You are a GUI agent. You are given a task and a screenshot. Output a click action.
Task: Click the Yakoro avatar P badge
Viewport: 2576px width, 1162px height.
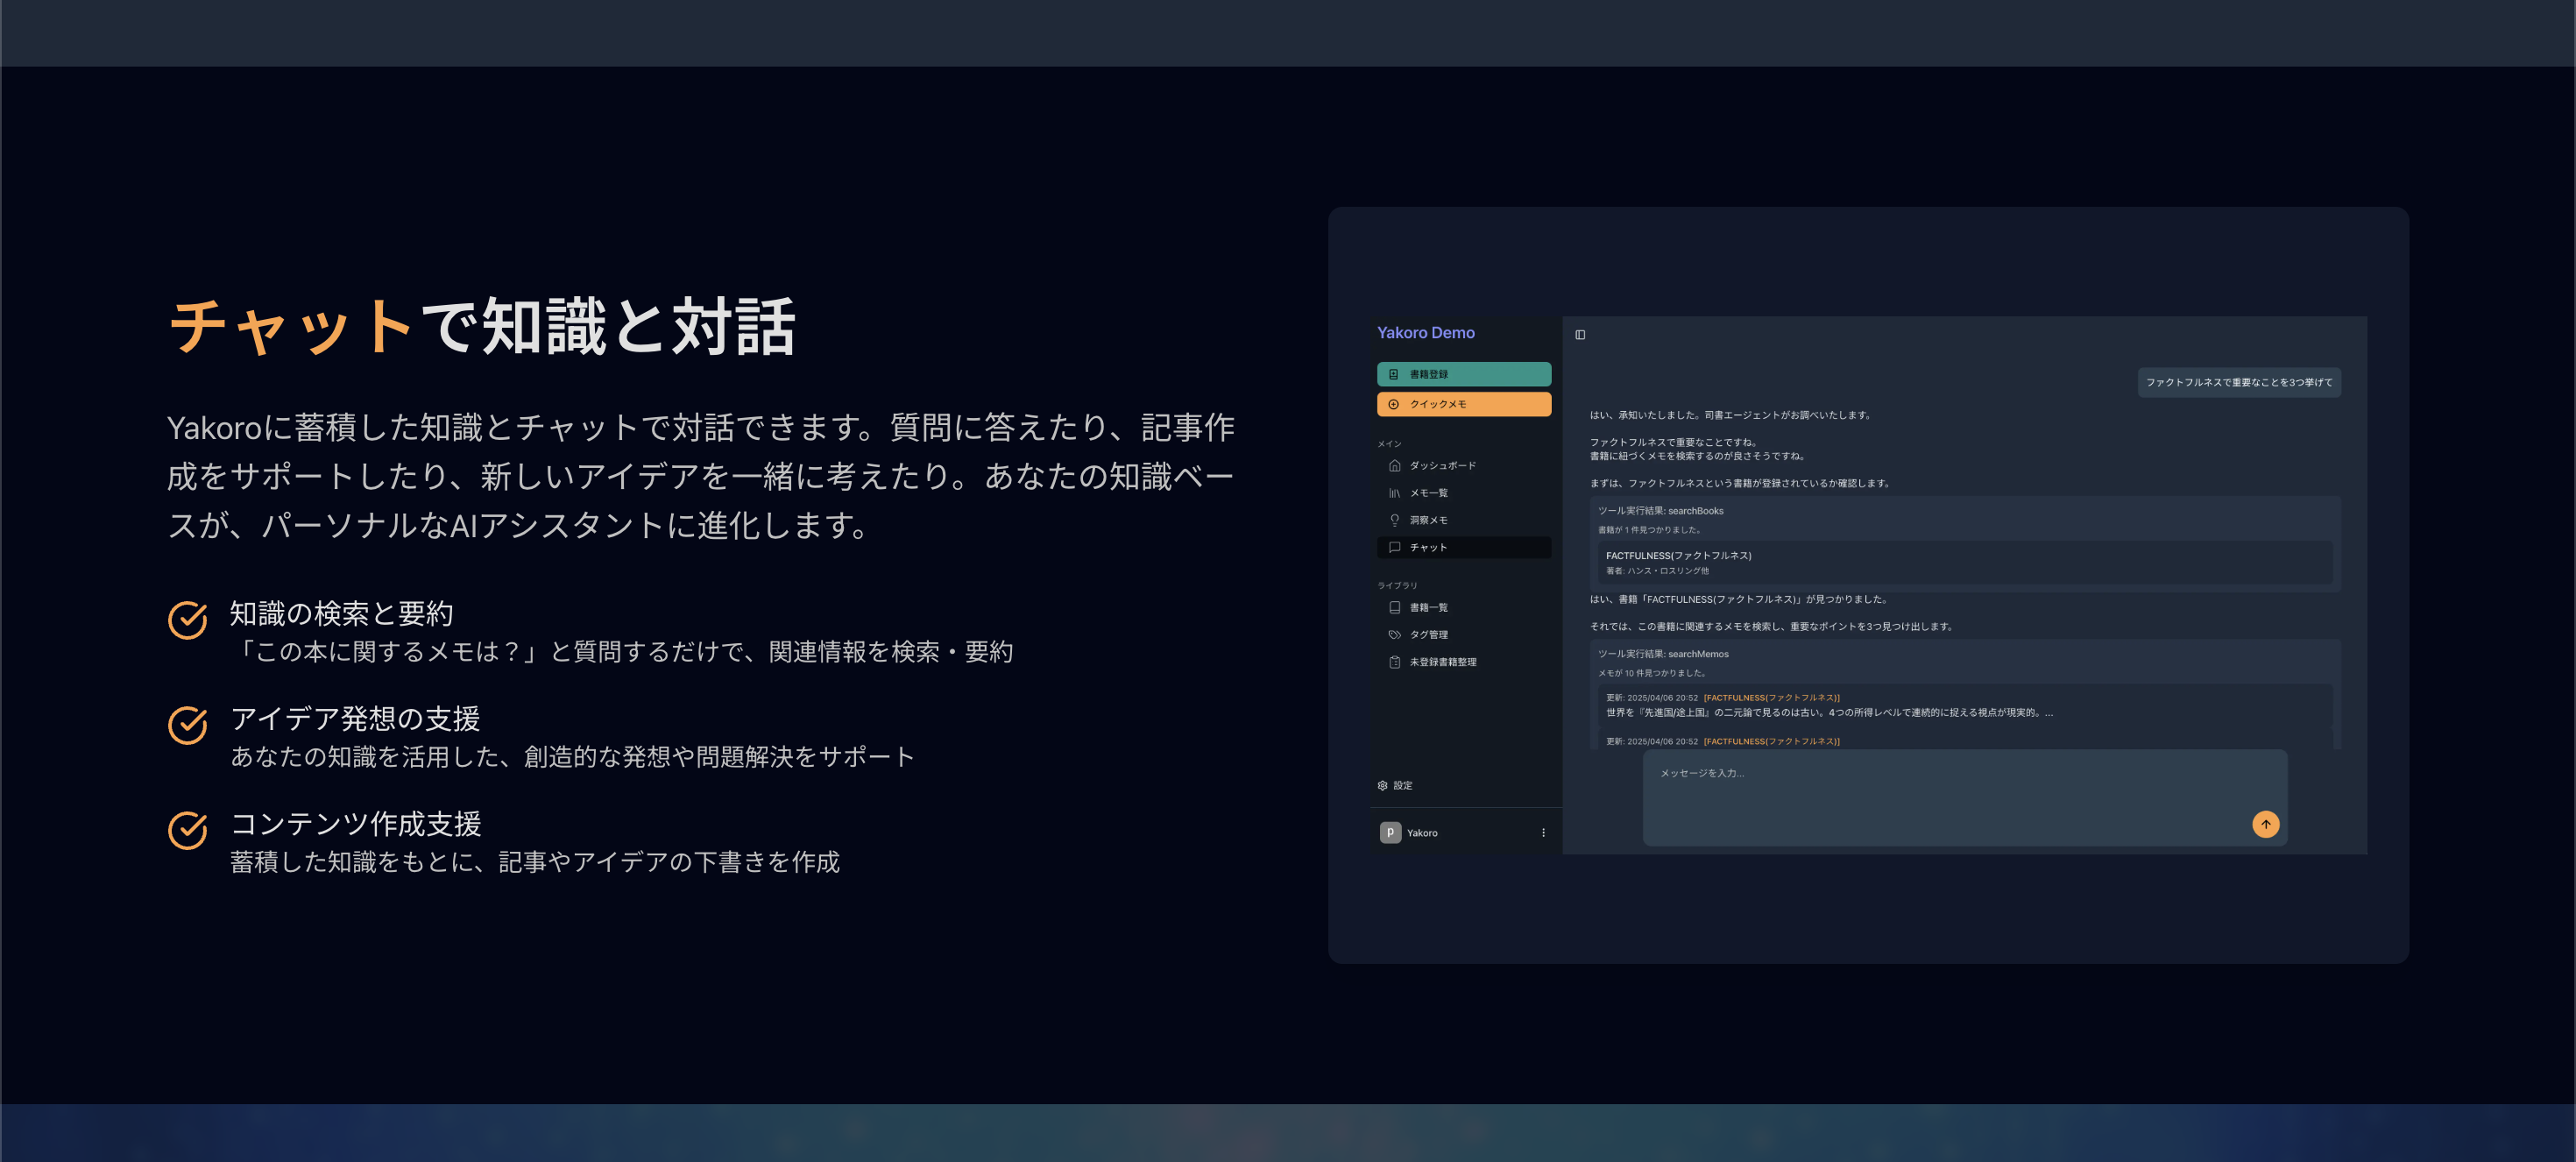click(1390, 832)
